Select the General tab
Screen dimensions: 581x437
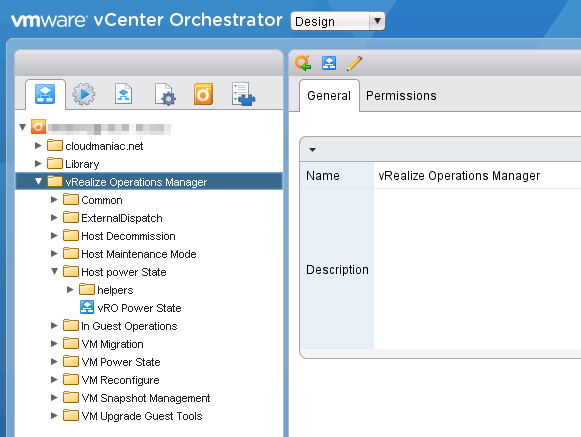click(329, 96)
